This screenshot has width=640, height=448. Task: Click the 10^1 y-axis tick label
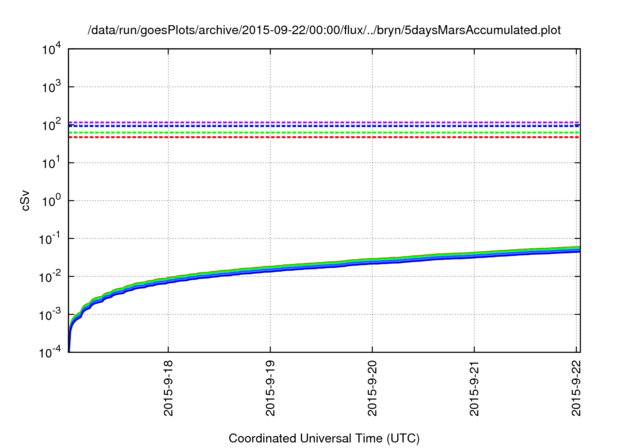(52, 163)
